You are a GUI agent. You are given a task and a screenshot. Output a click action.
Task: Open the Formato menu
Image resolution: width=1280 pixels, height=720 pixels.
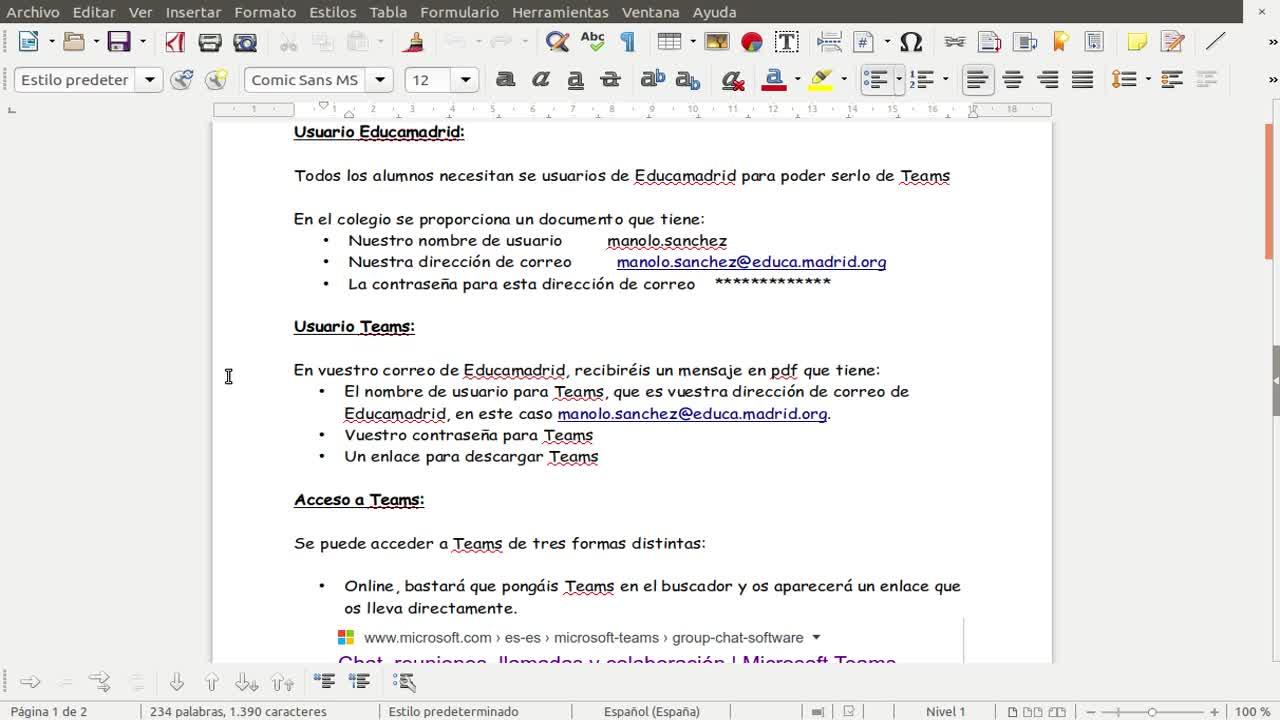tap(265, 12)
